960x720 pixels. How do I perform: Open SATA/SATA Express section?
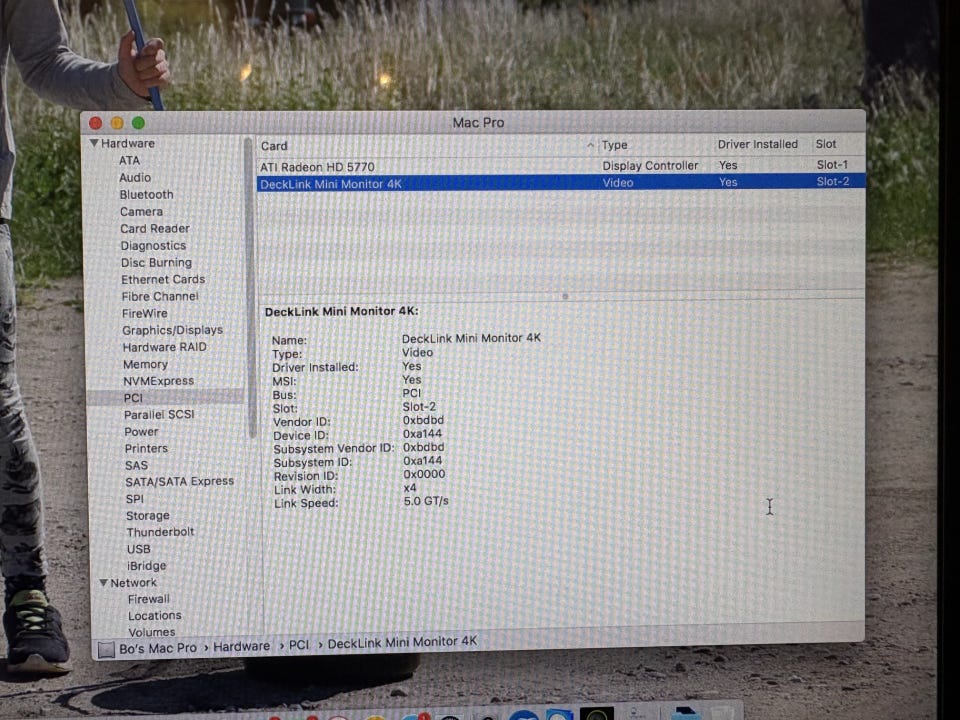(179, 482)
